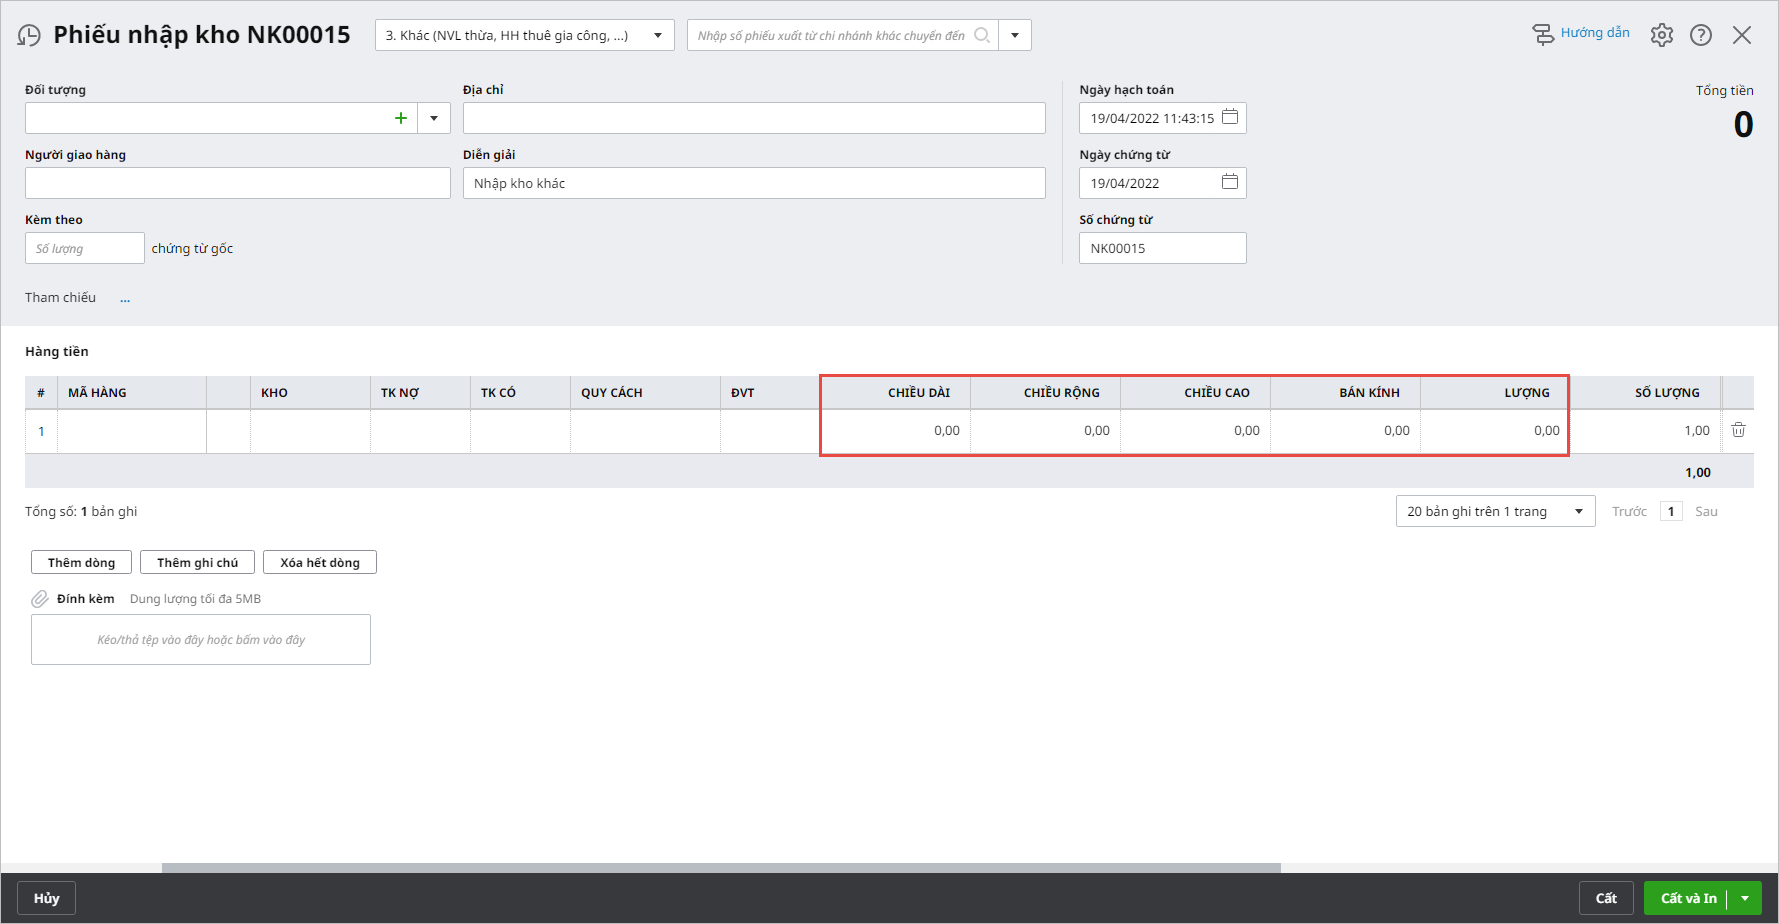Delete row 1 with trash icon
The image size is (1779, 924).
tap(1738, 430)
